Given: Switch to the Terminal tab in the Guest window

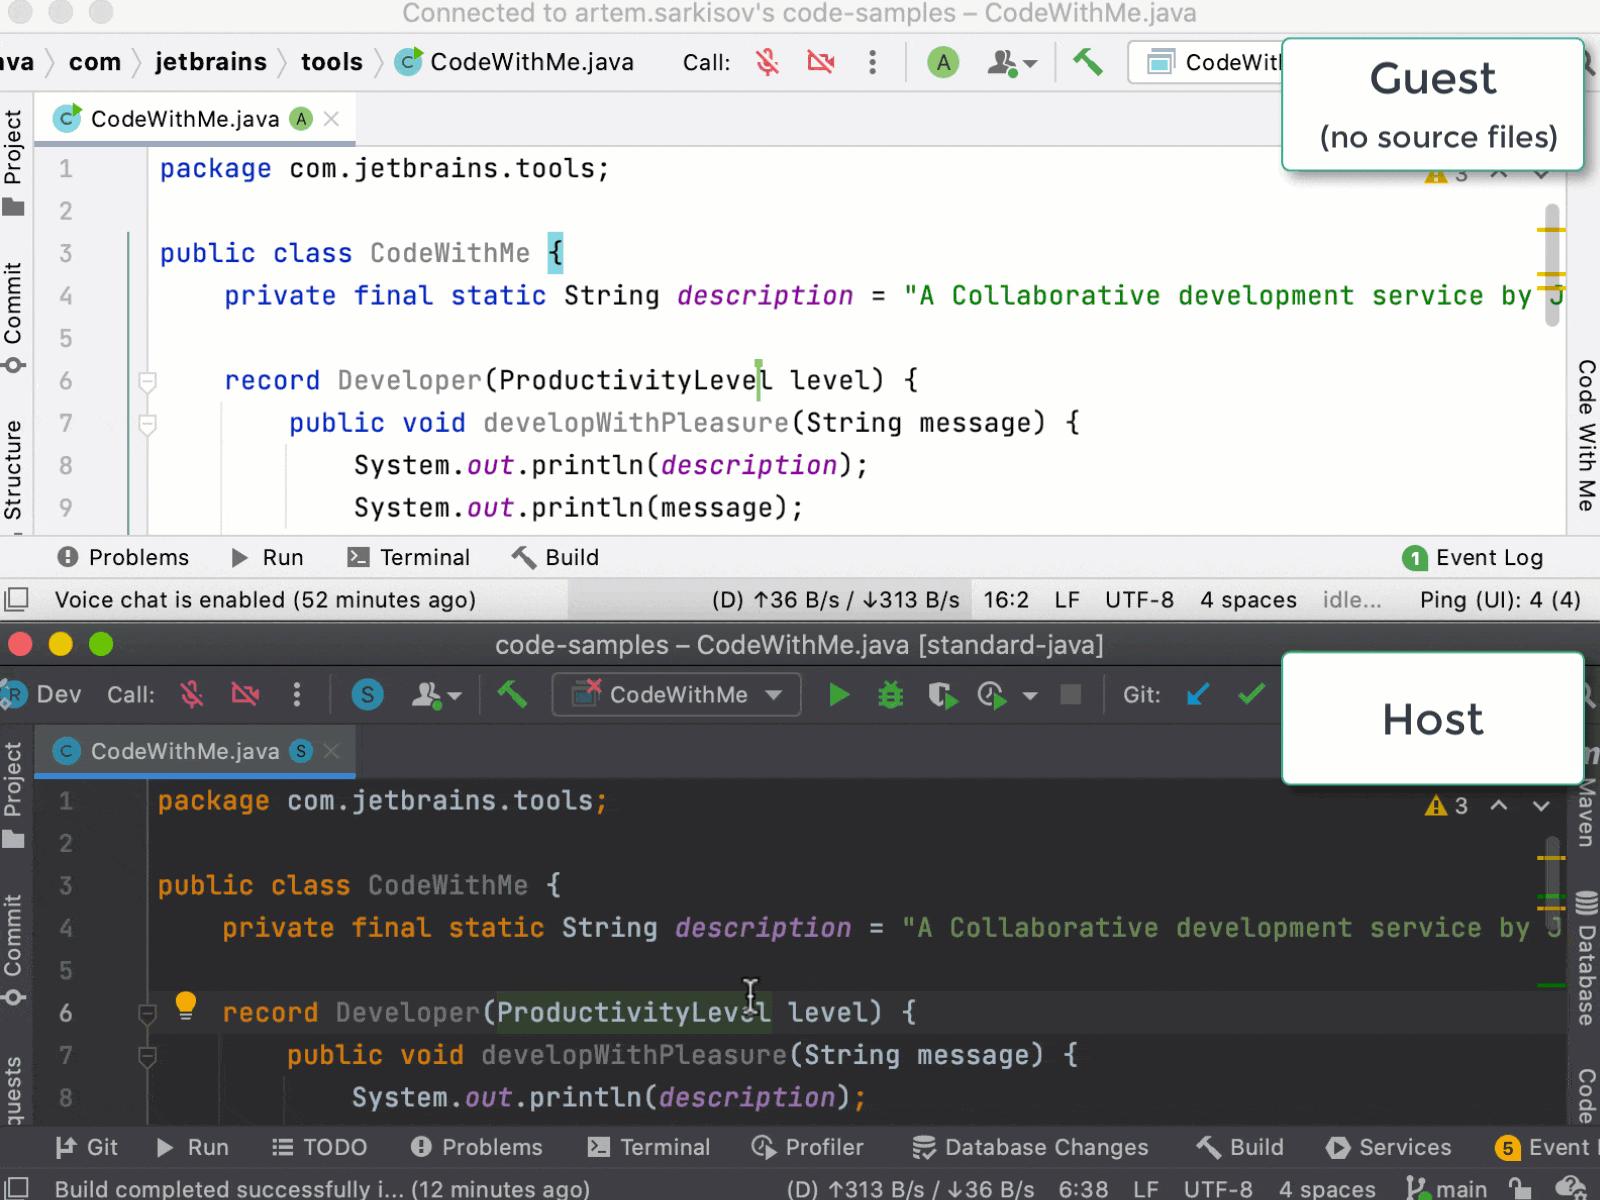Looking at the screenshot, I should 424,557.
